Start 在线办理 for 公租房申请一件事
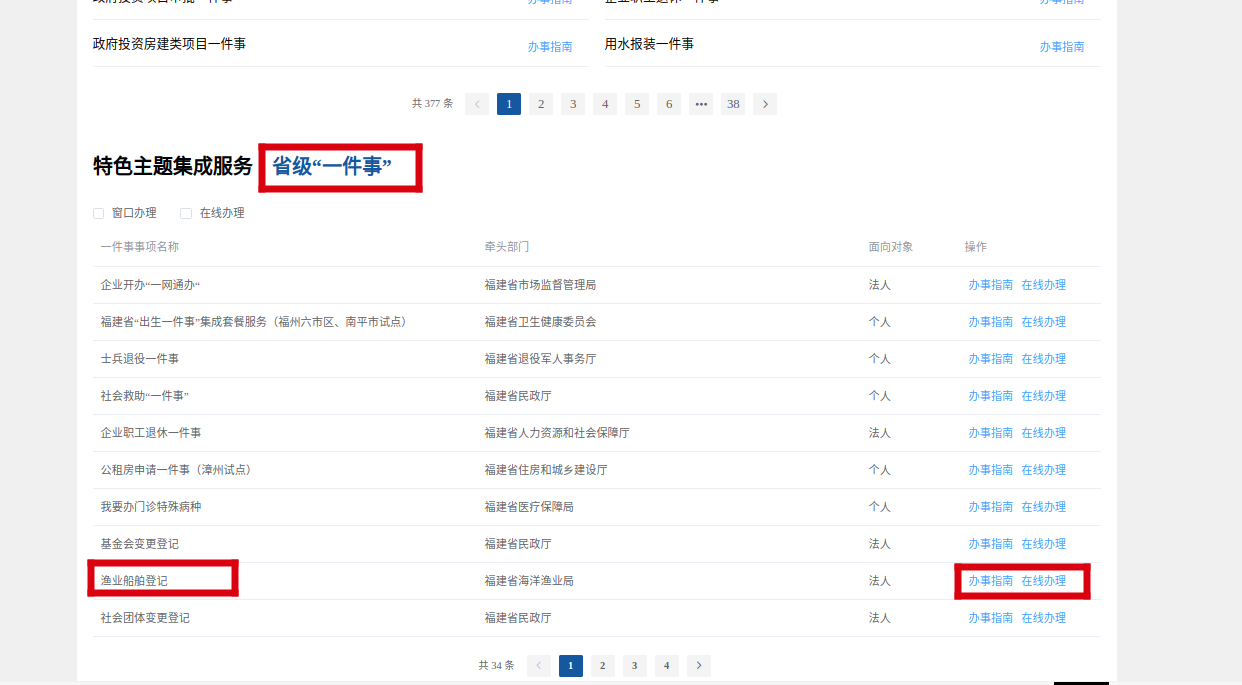This screenshot has height=685, width=1242. [1044, 470]
